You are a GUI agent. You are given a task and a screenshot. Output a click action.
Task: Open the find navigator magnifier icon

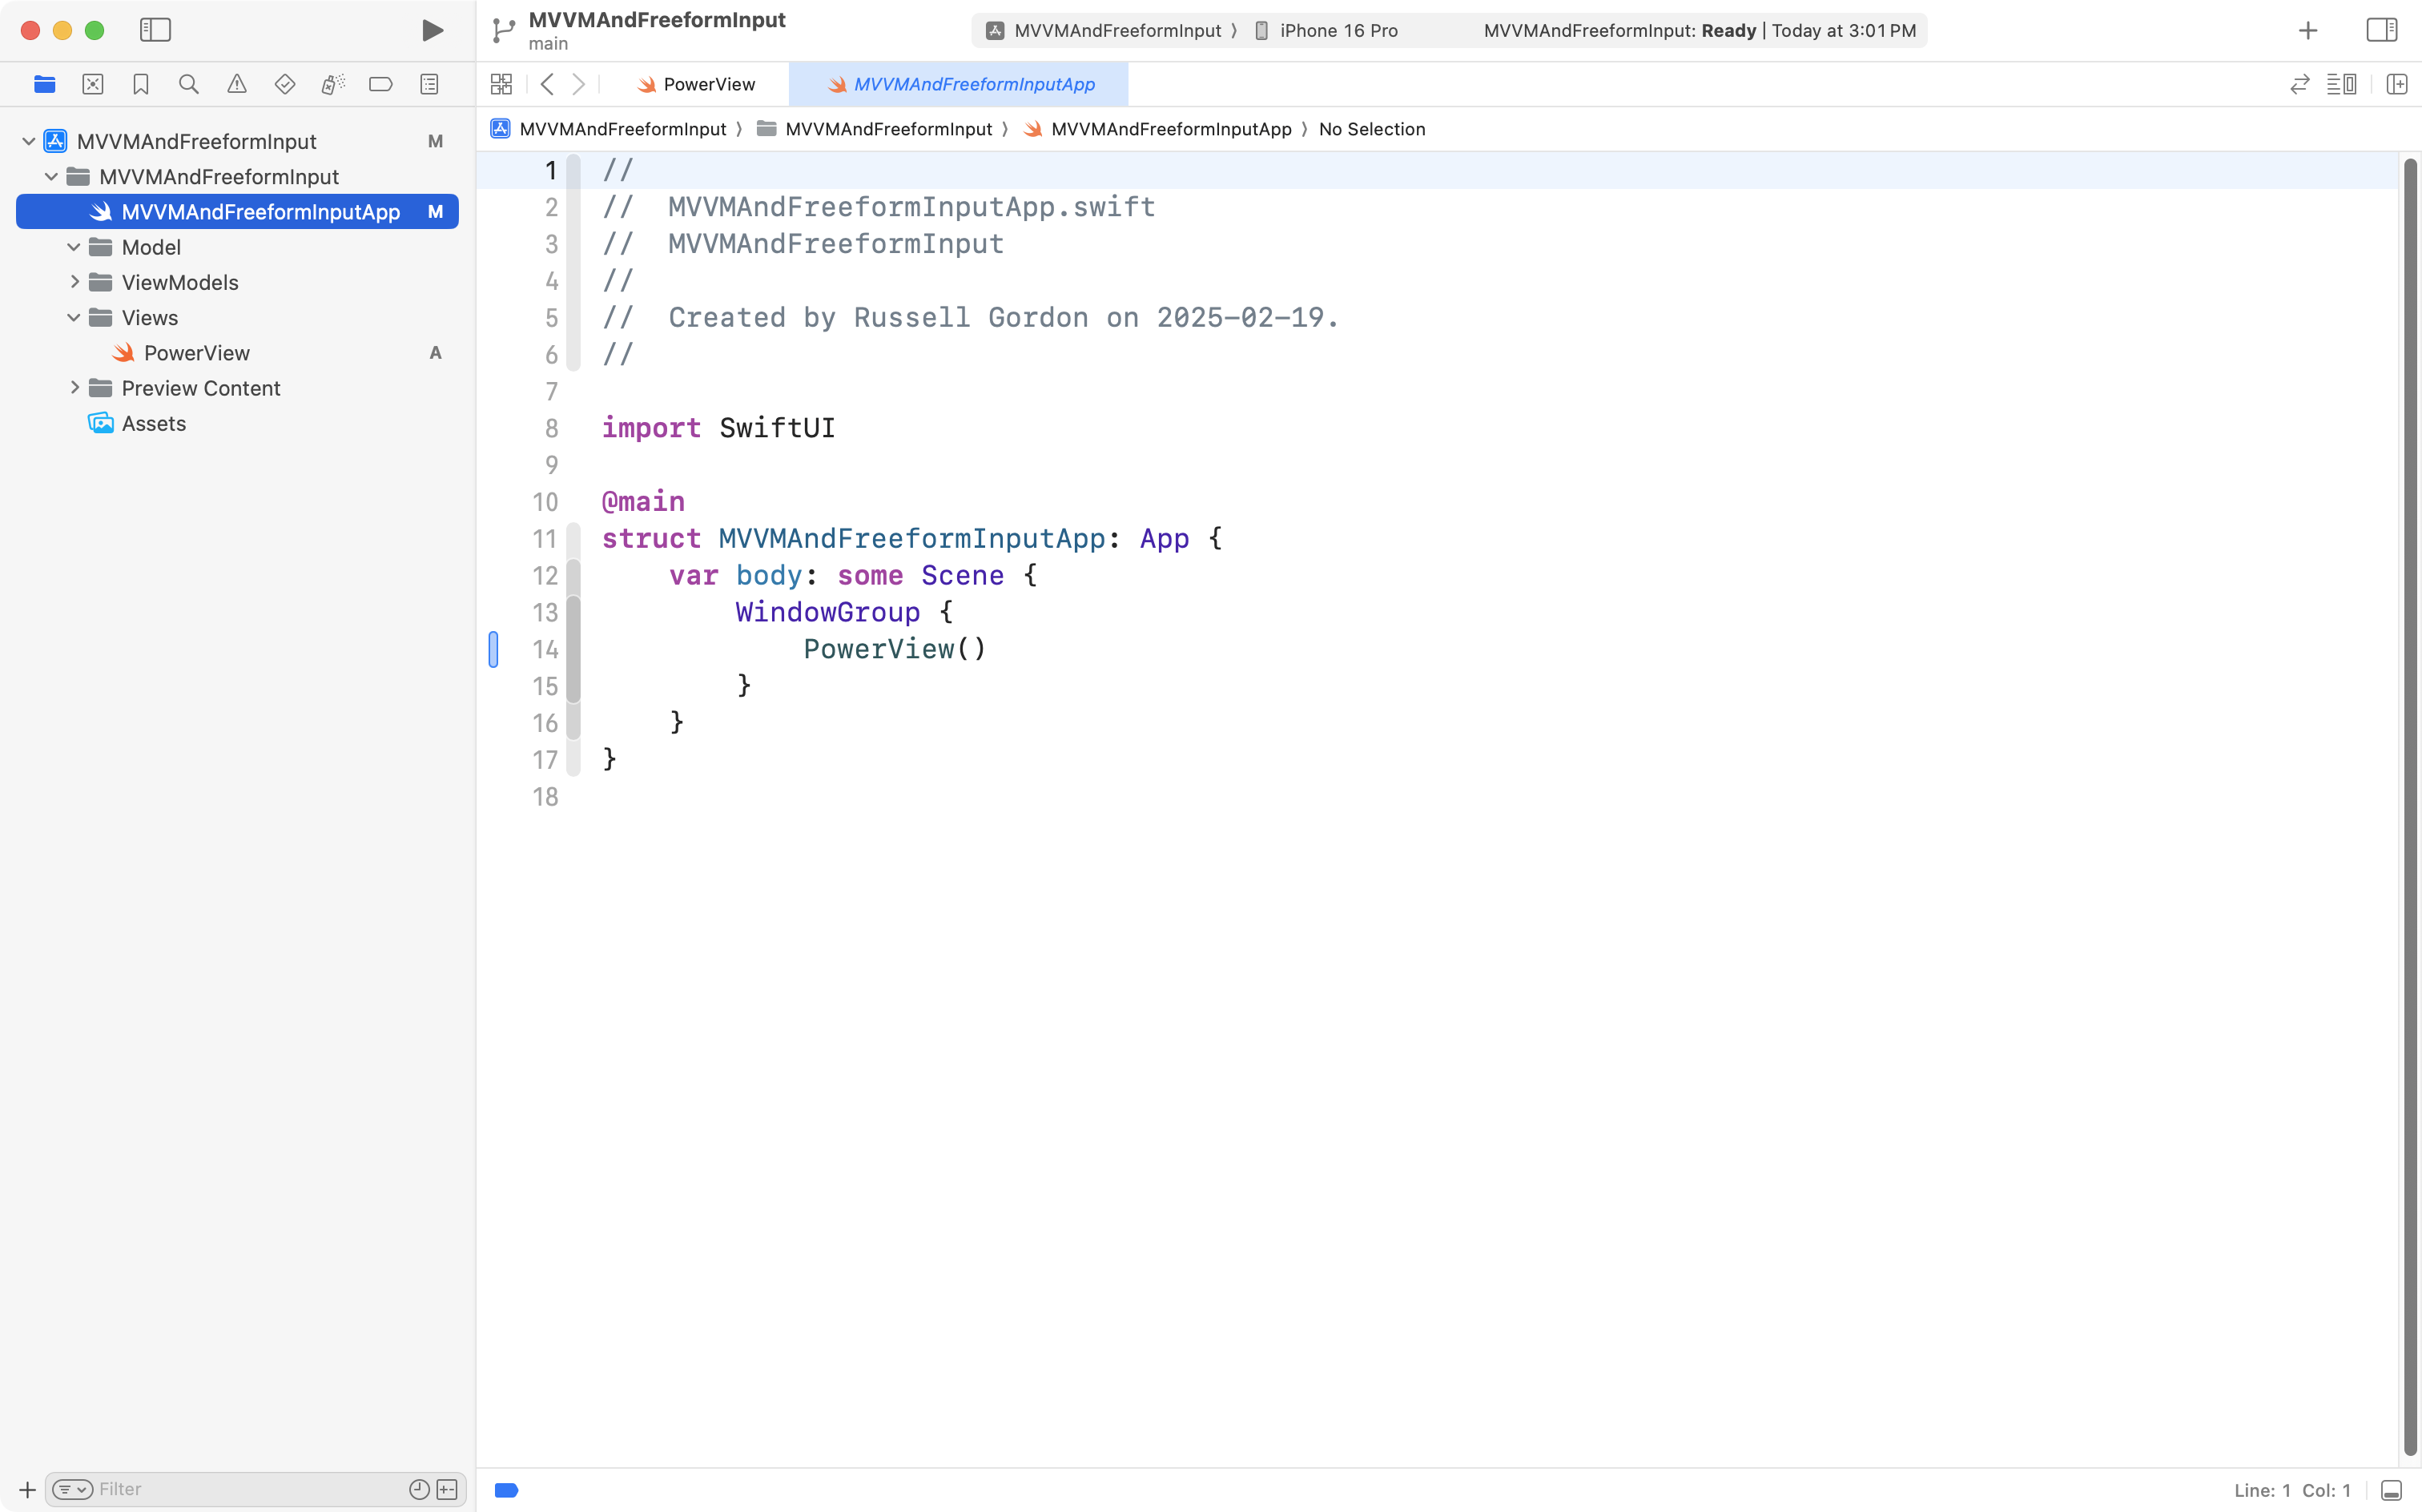click(x=188, y=84)
